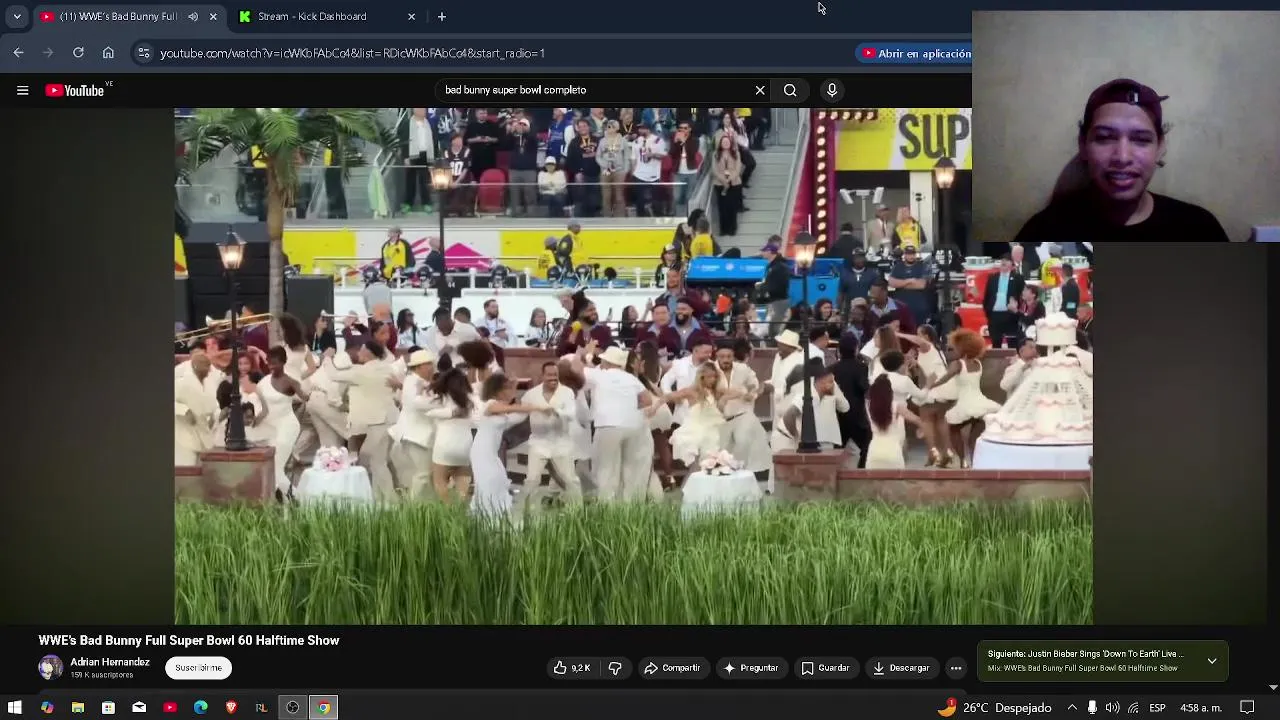Go back with browser back arrow

coord(19,53)
